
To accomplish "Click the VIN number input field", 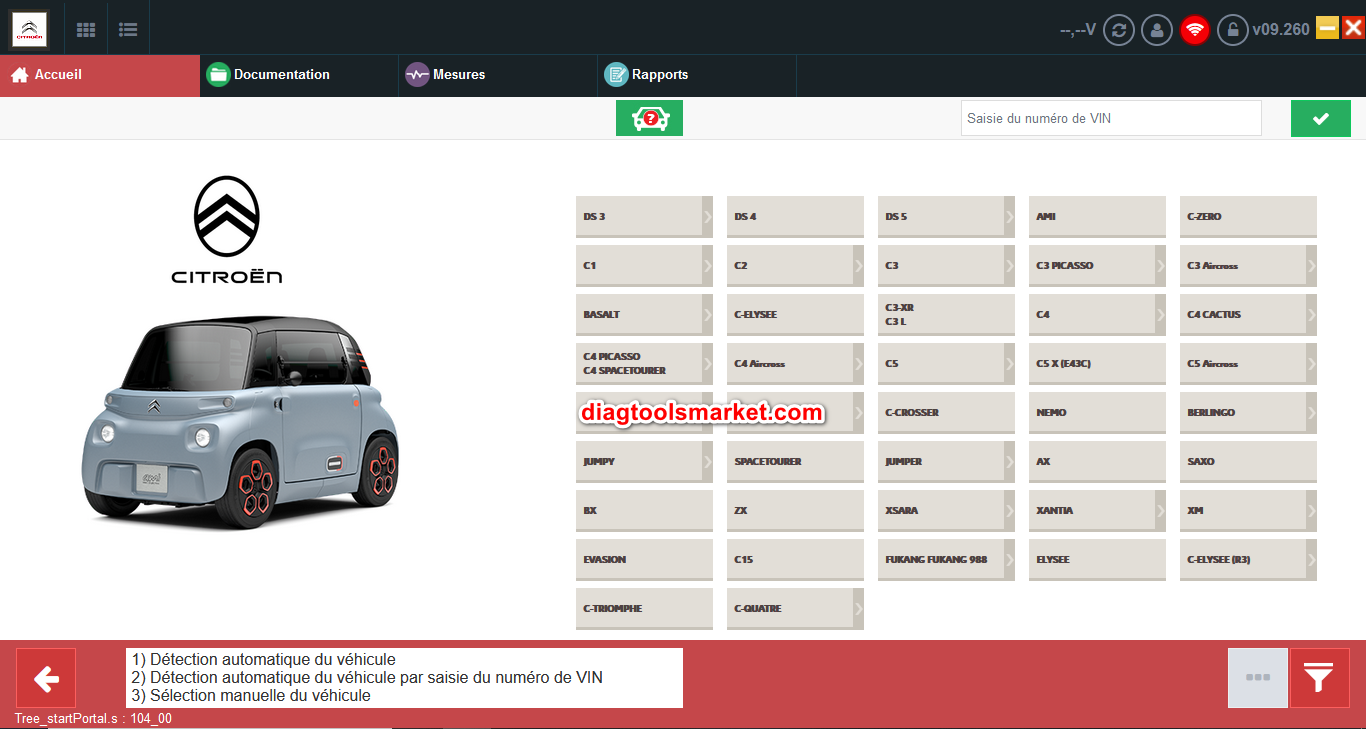I will tap(1110, 118).
